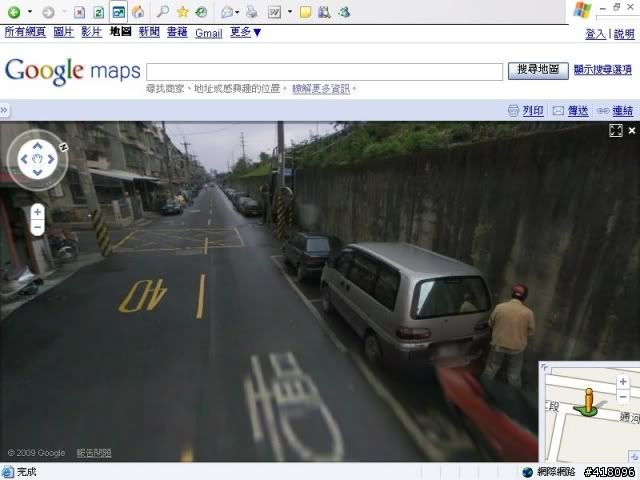Open the 新聞 tab
The image size is (640, 480).
149,32
